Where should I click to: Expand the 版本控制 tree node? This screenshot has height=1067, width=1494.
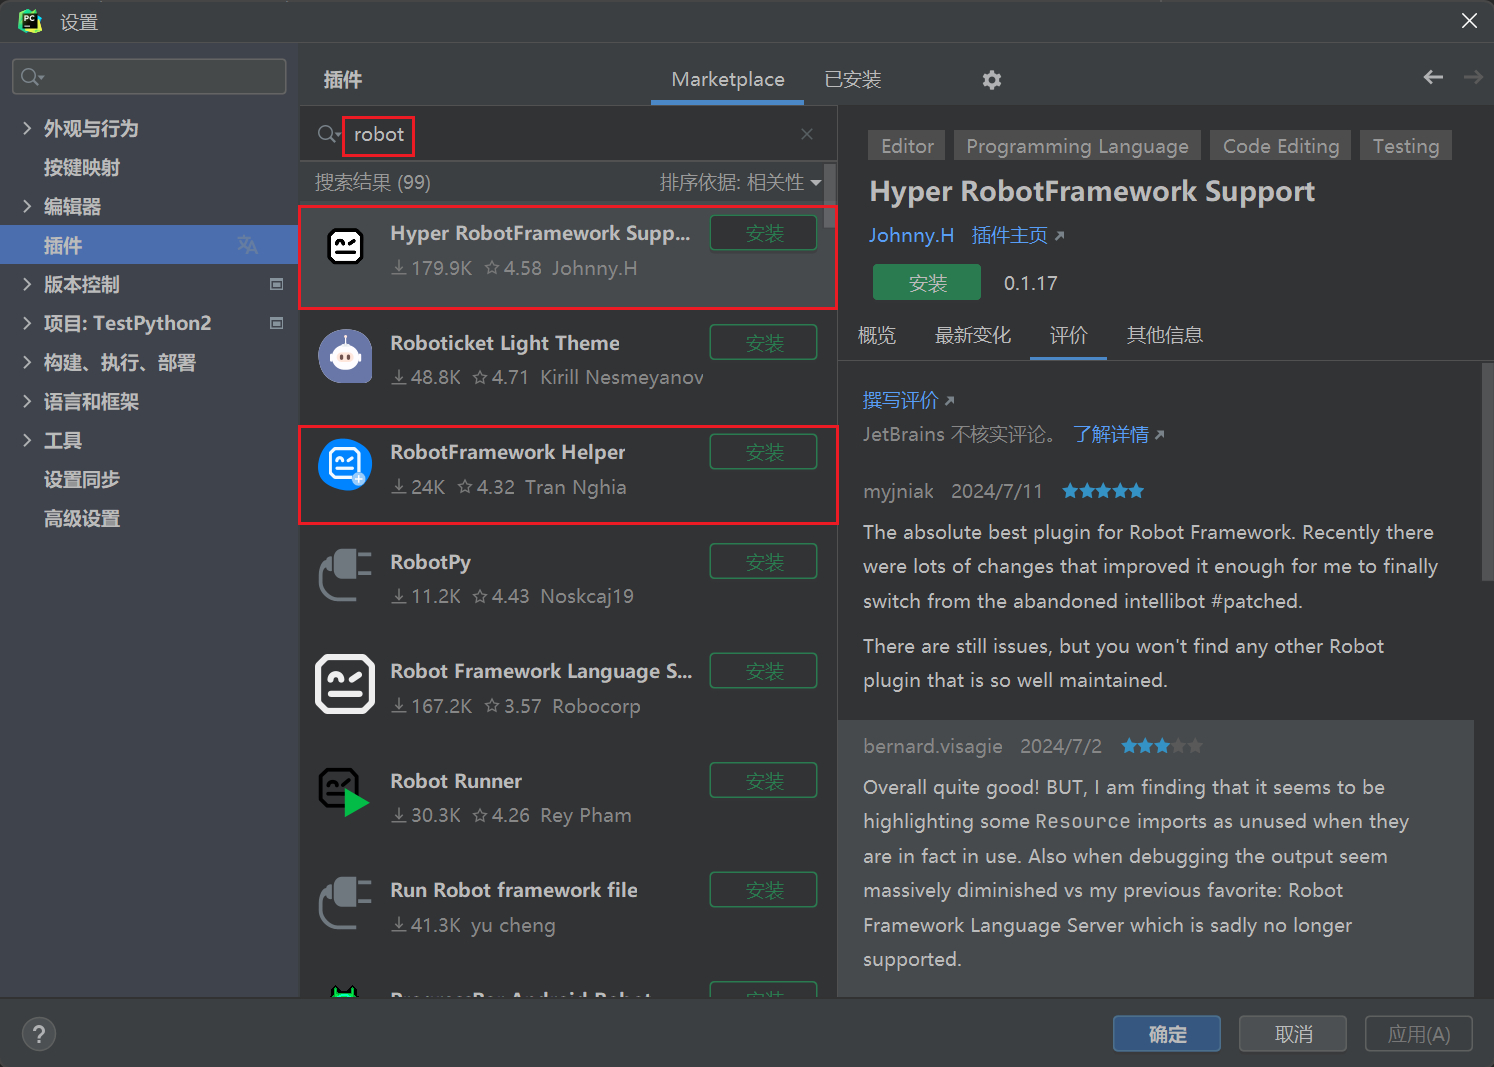pyautogui.click(x=27, y=284)
